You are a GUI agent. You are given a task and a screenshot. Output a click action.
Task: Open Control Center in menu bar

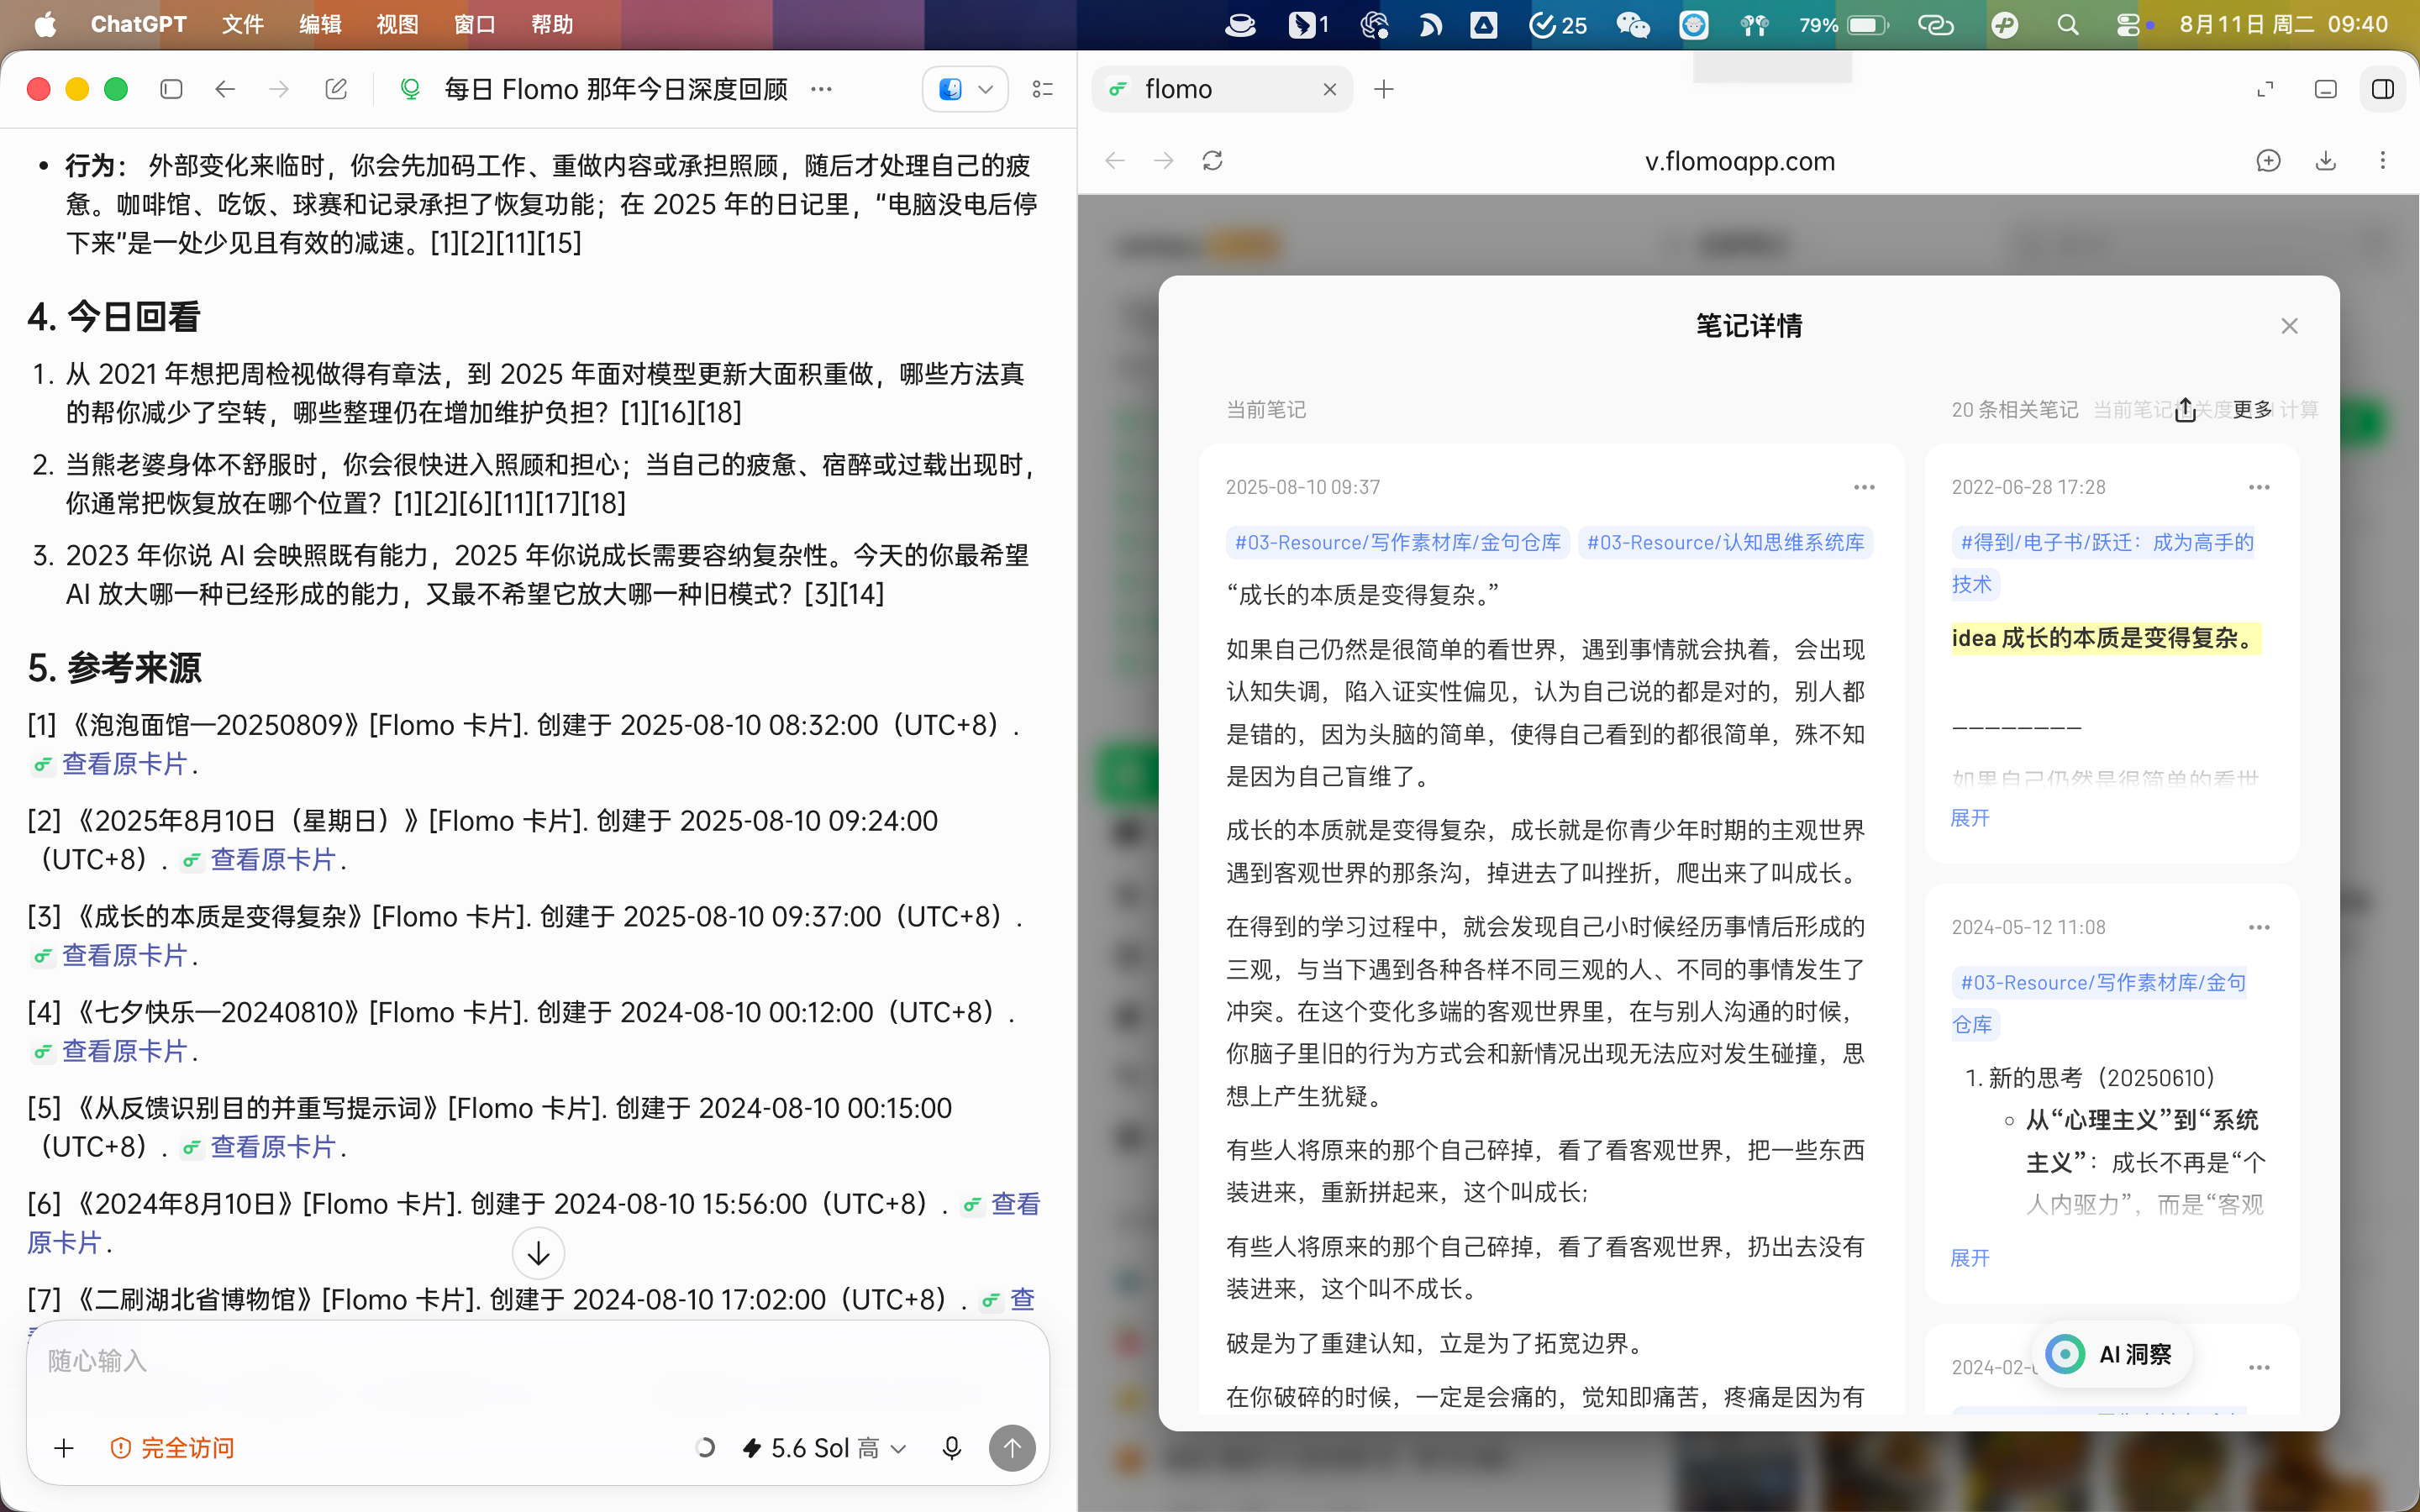(2127, 24)
